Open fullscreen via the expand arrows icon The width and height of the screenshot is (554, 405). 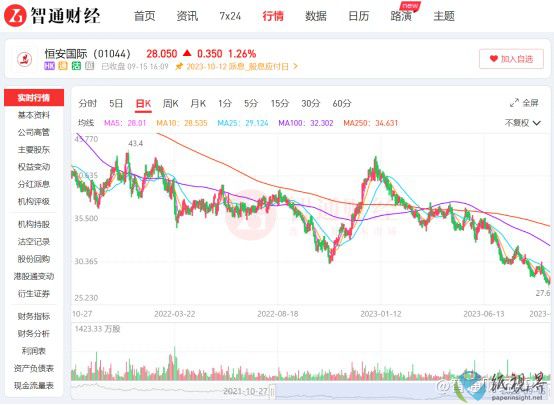[x=514, y=103]
